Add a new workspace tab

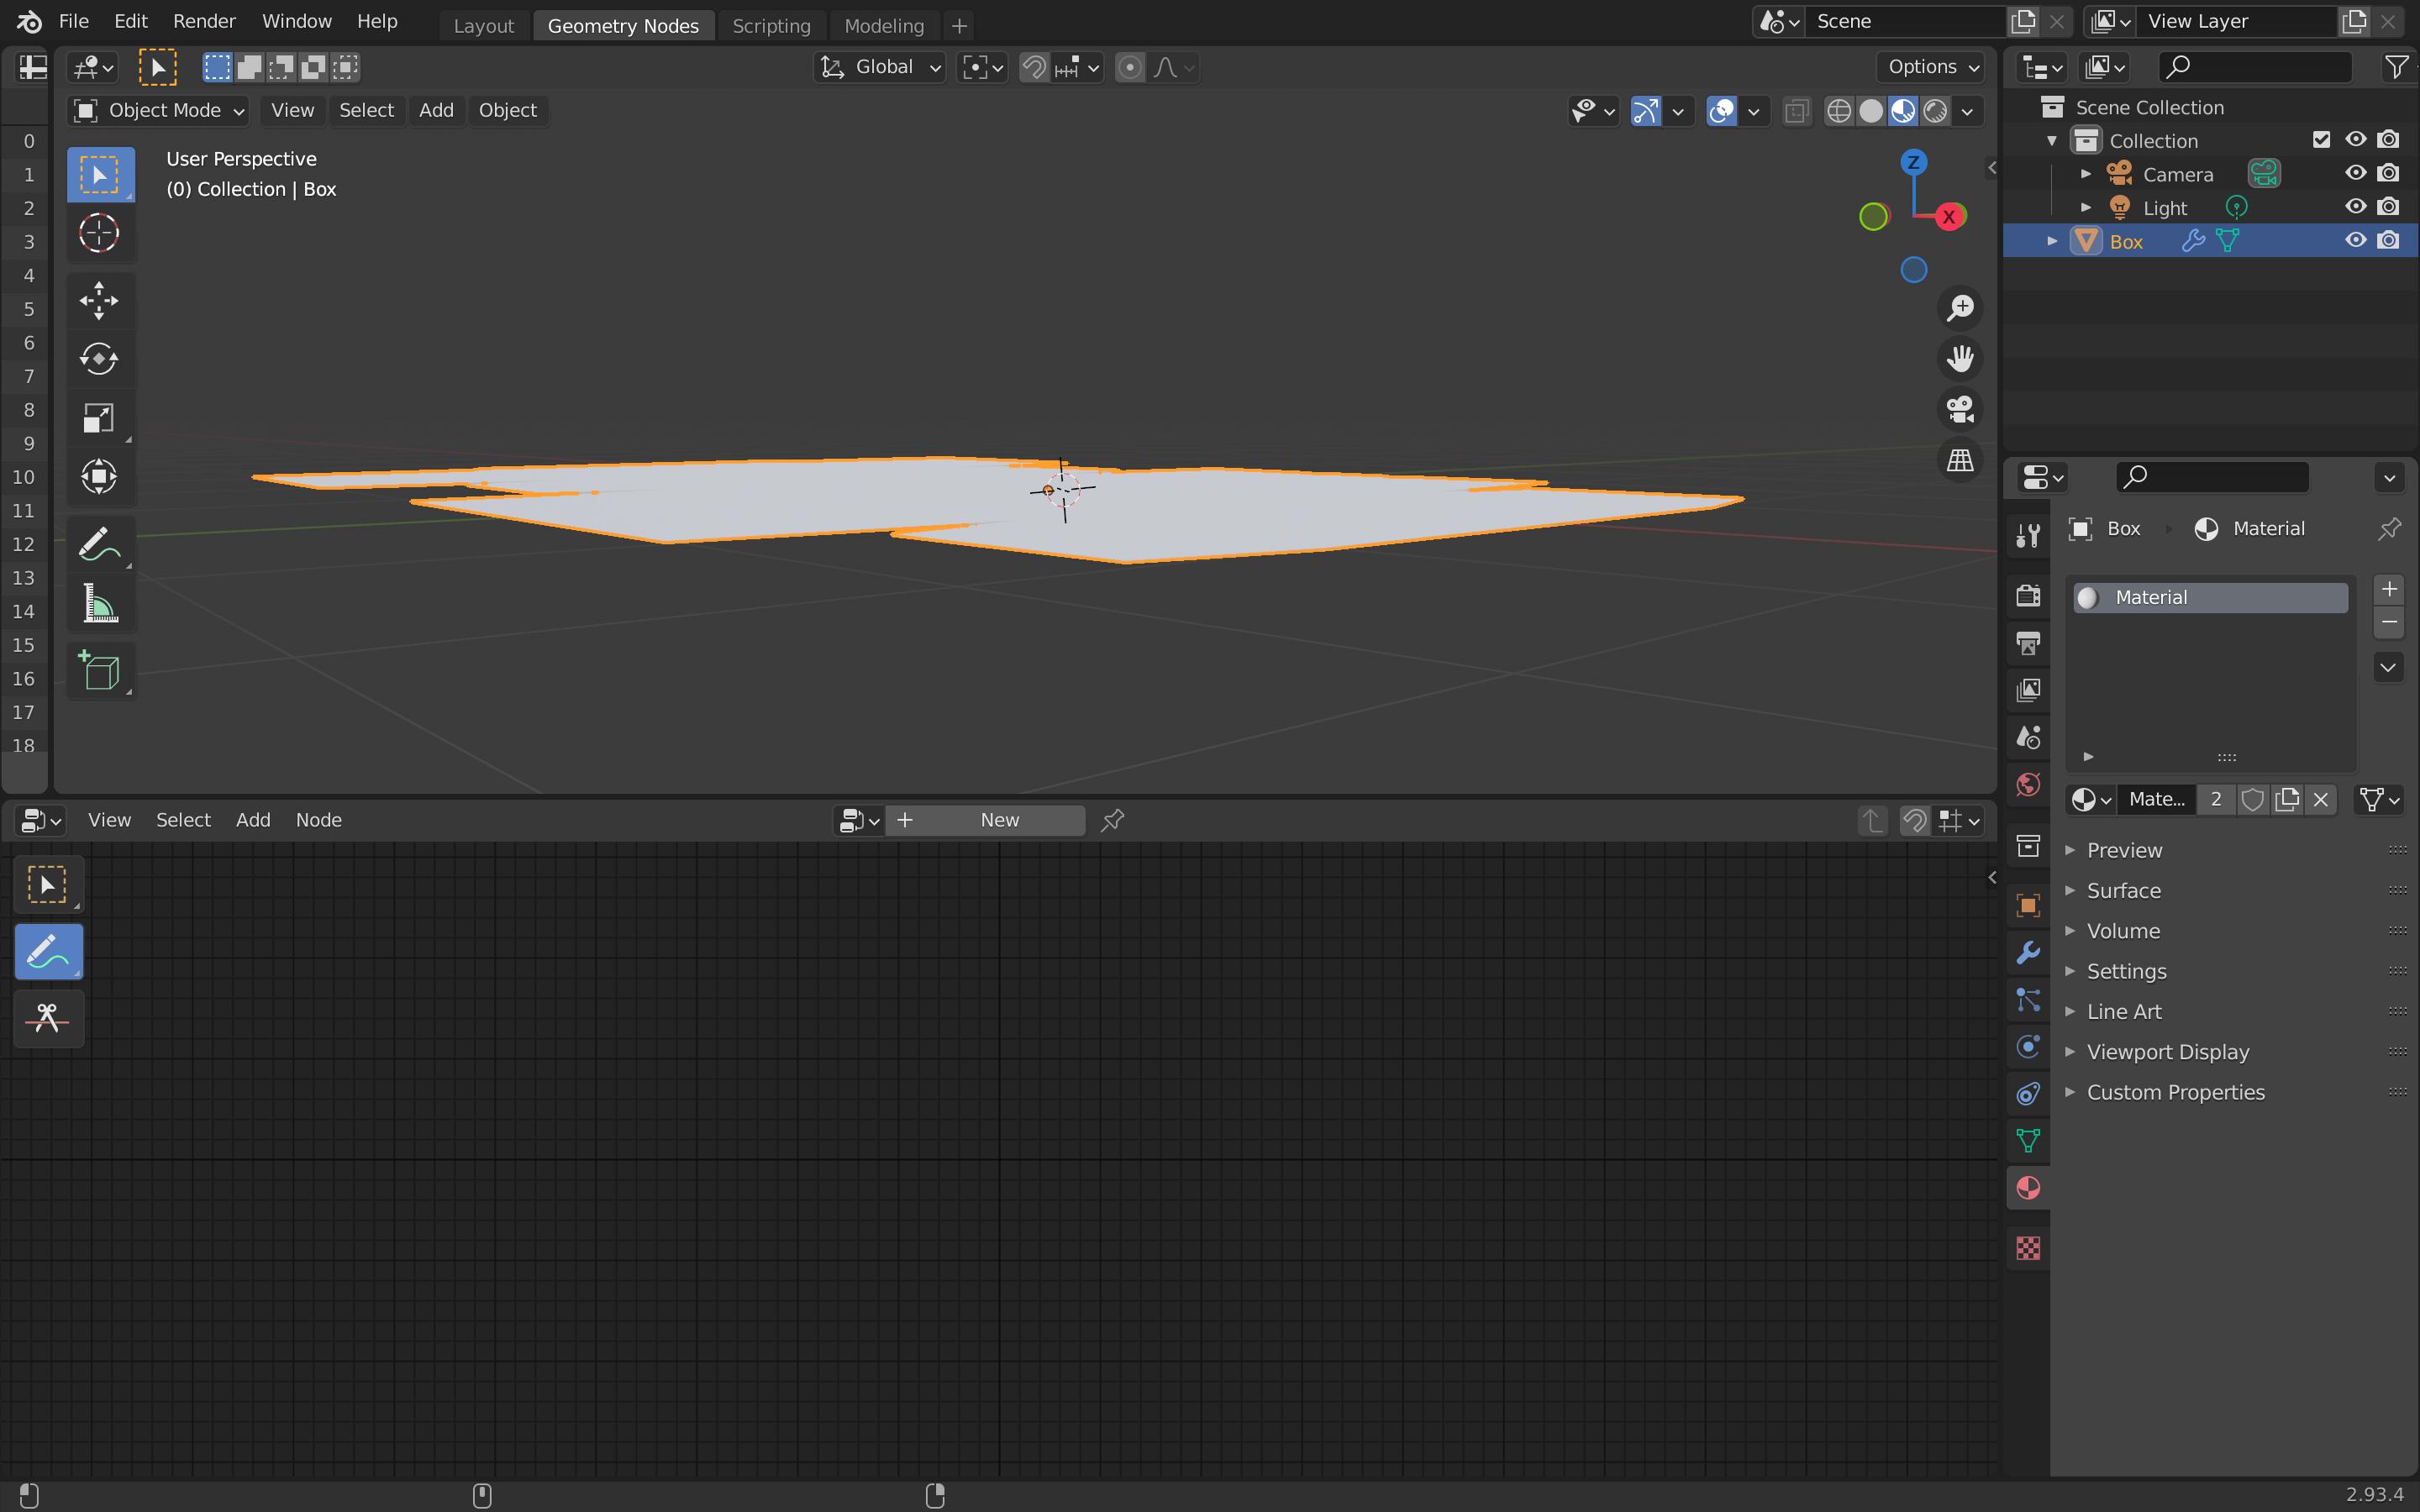coord(959,26)
